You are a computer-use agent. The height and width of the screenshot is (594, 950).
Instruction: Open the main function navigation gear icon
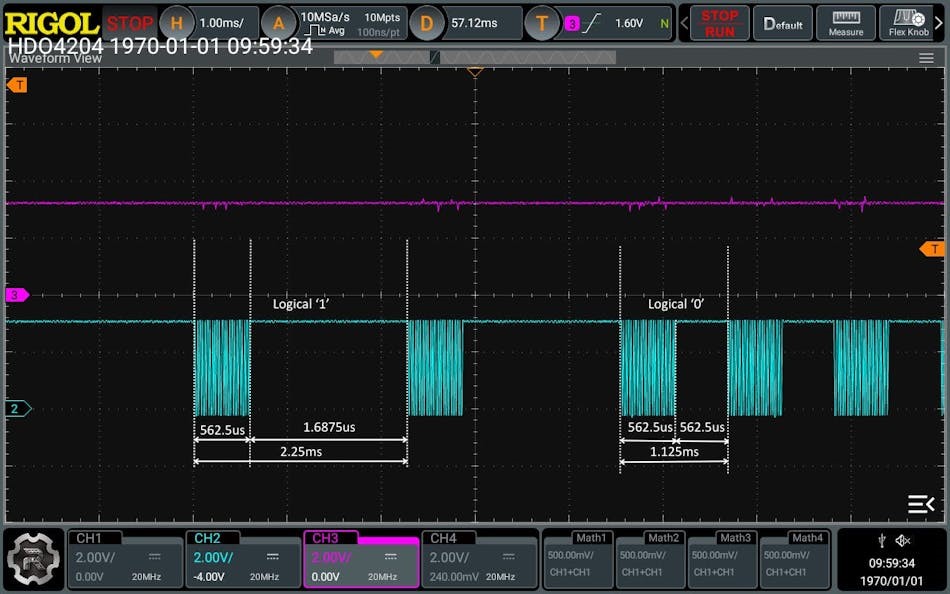34,559
